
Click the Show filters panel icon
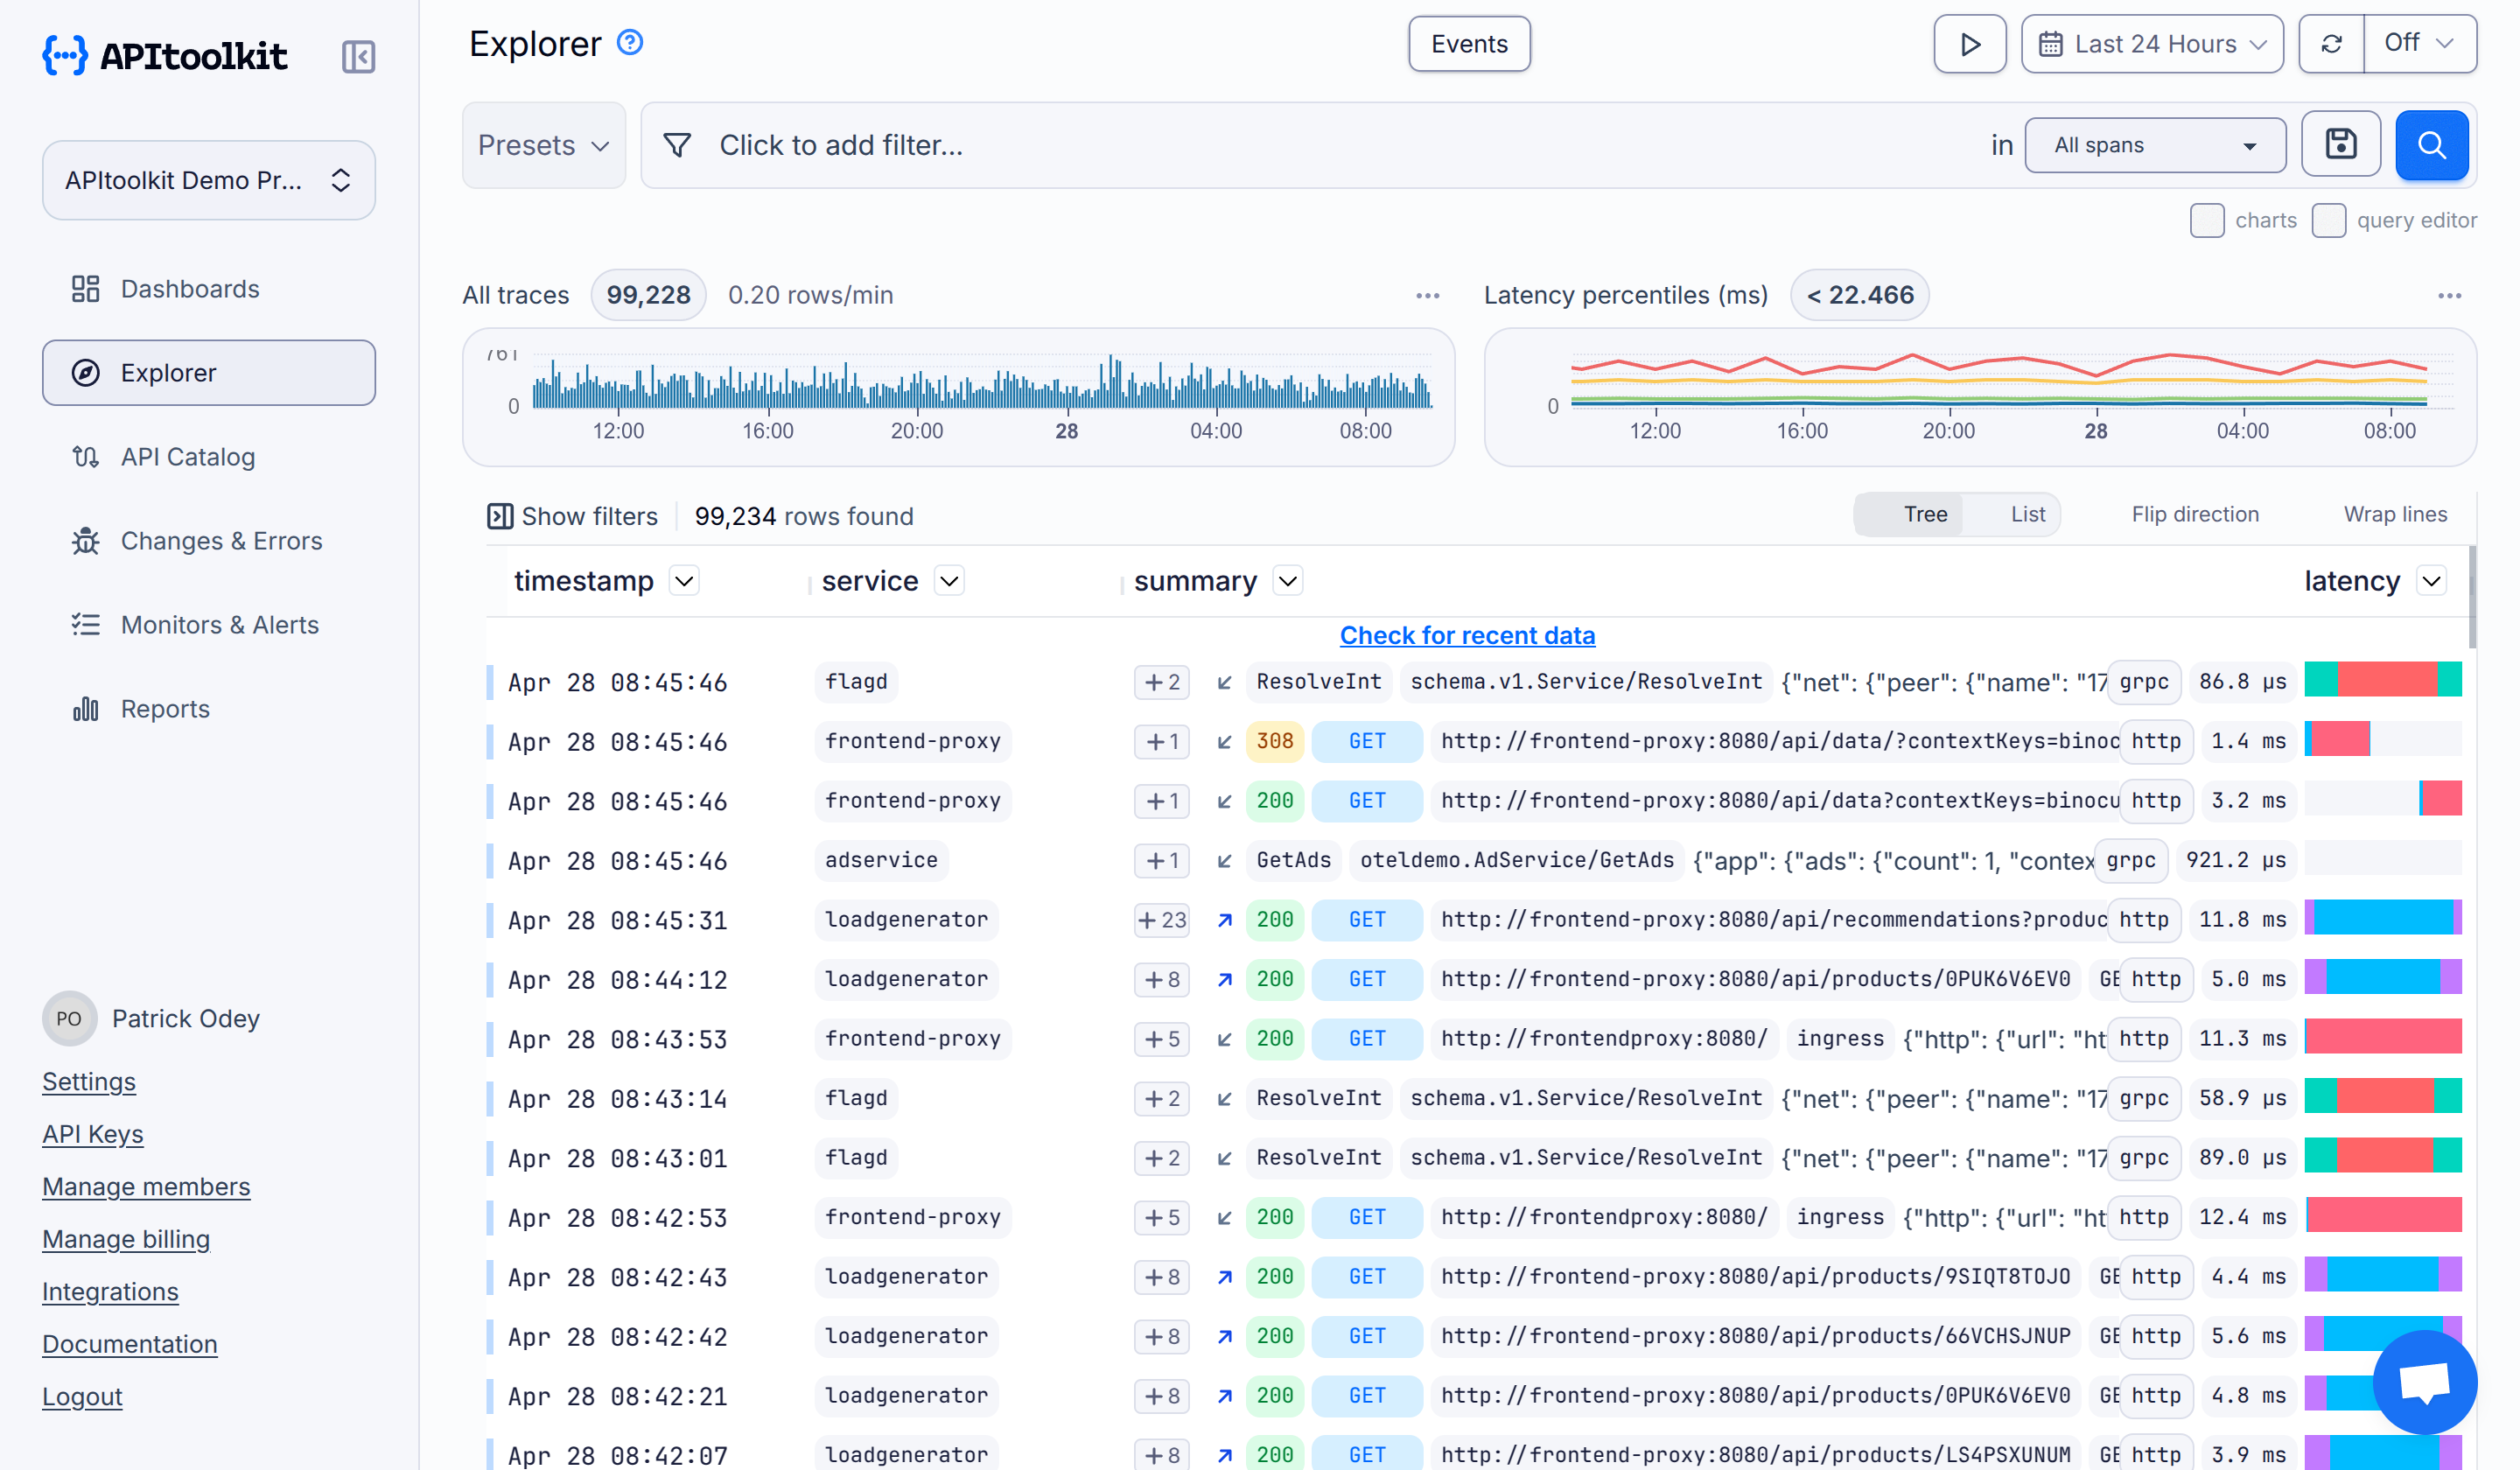pyautogui.click(x=500, y=516)
